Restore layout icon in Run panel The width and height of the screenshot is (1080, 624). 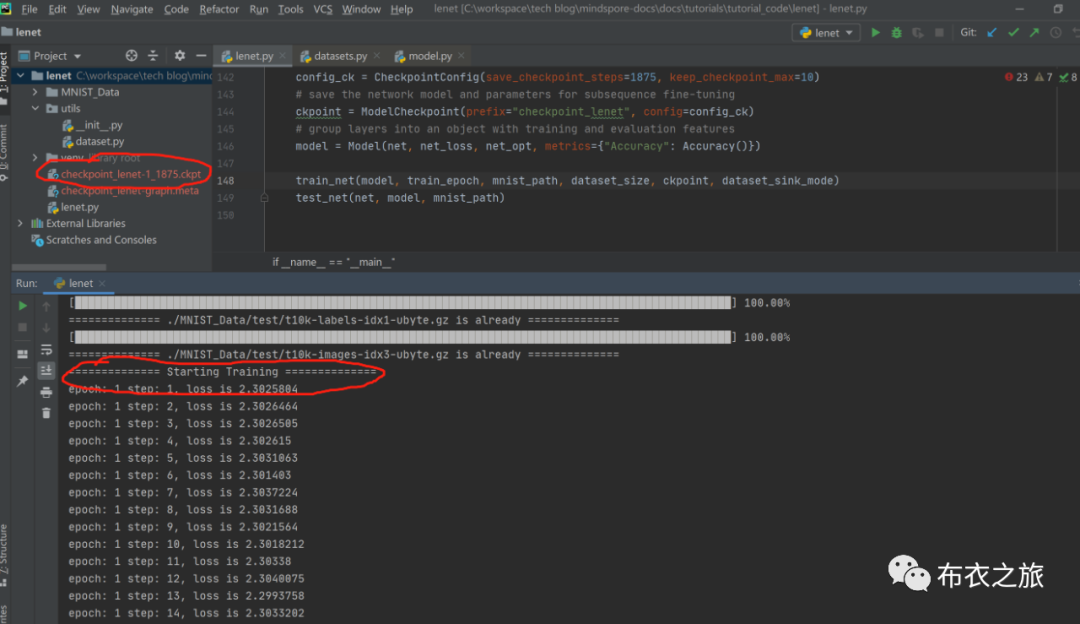pos(22,354)
